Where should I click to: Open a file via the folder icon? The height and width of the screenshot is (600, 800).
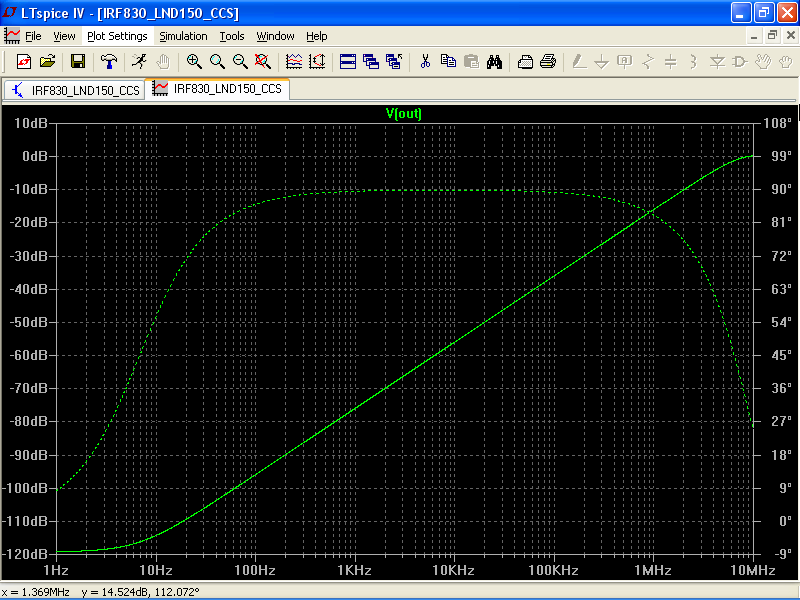click(47, 62)
